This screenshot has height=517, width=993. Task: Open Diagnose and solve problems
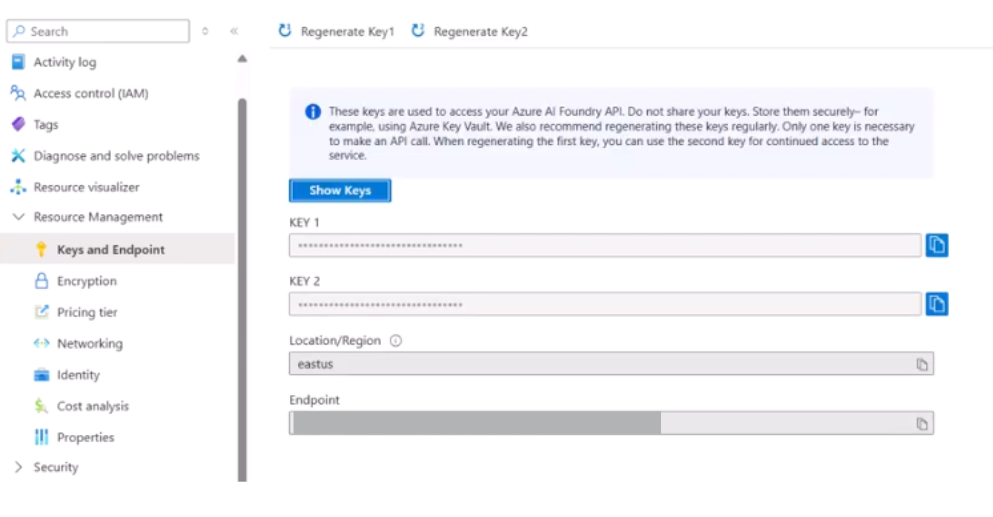[116, 156]
